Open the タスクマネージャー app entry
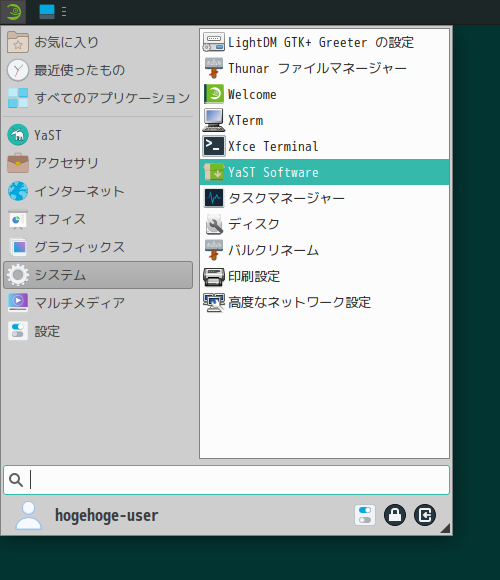 point(324,198)
